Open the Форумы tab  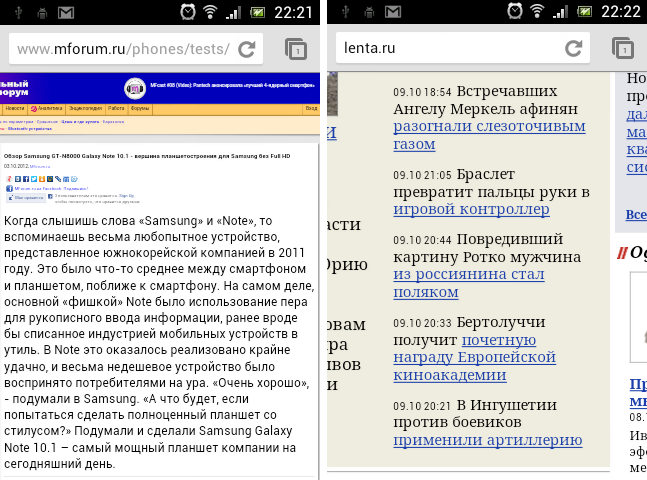[x=140, y=107]
